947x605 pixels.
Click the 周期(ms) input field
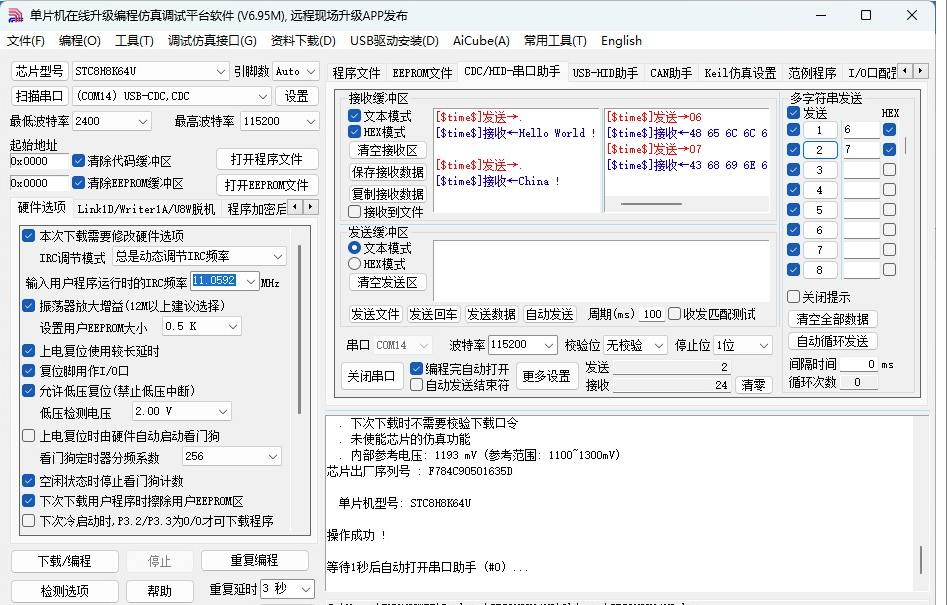(x=651, y=314)
